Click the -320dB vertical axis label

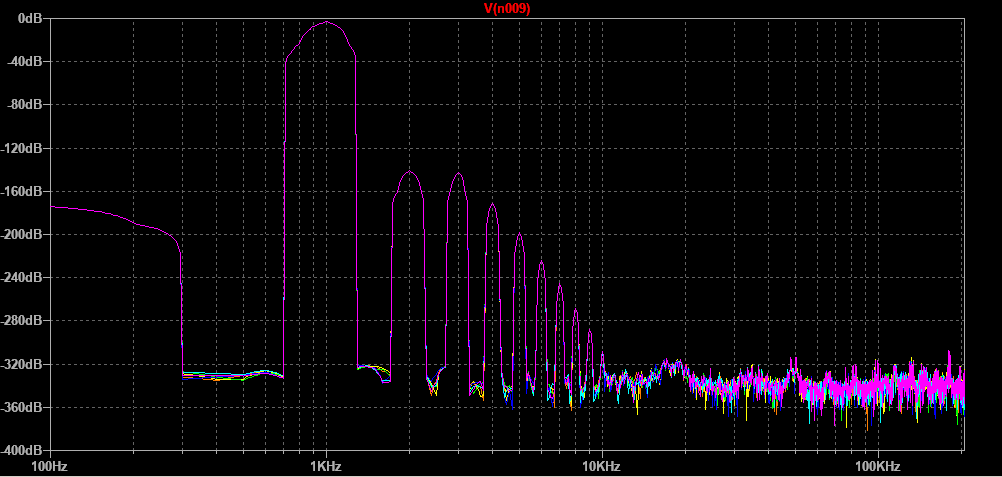[x=23, y=364]
